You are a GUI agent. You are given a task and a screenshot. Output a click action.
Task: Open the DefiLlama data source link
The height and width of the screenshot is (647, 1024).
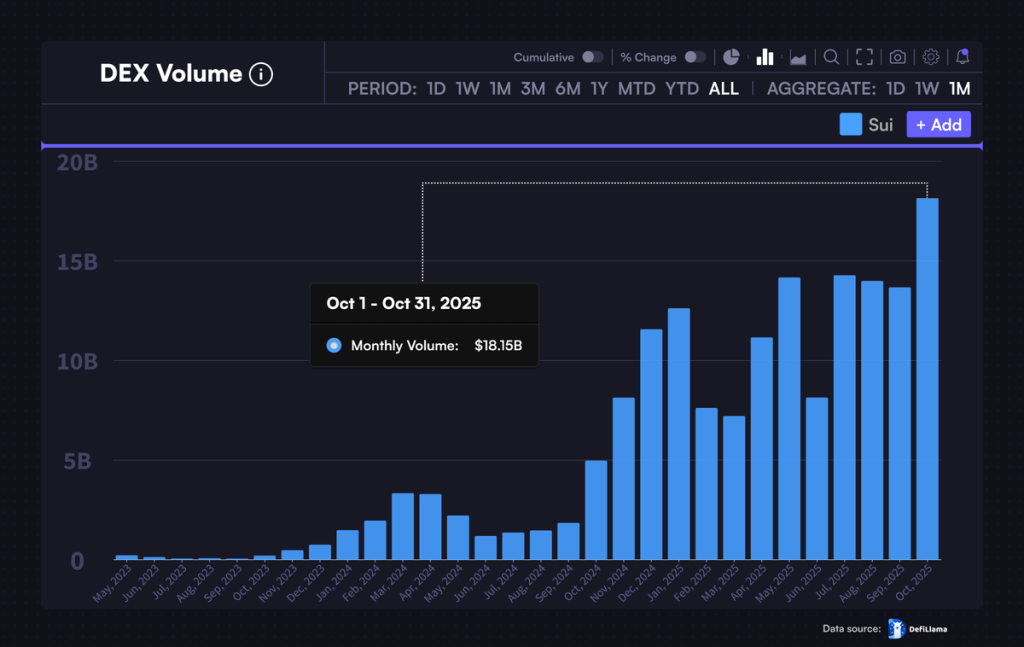(916, 628)
